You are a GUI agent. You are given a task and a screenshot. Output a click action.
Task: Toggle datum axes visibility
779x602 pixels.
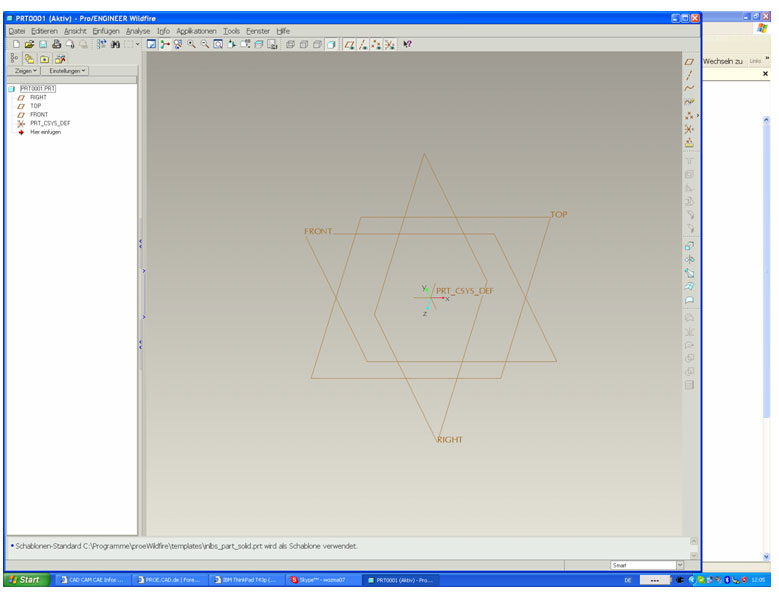[x=363, y=44]
